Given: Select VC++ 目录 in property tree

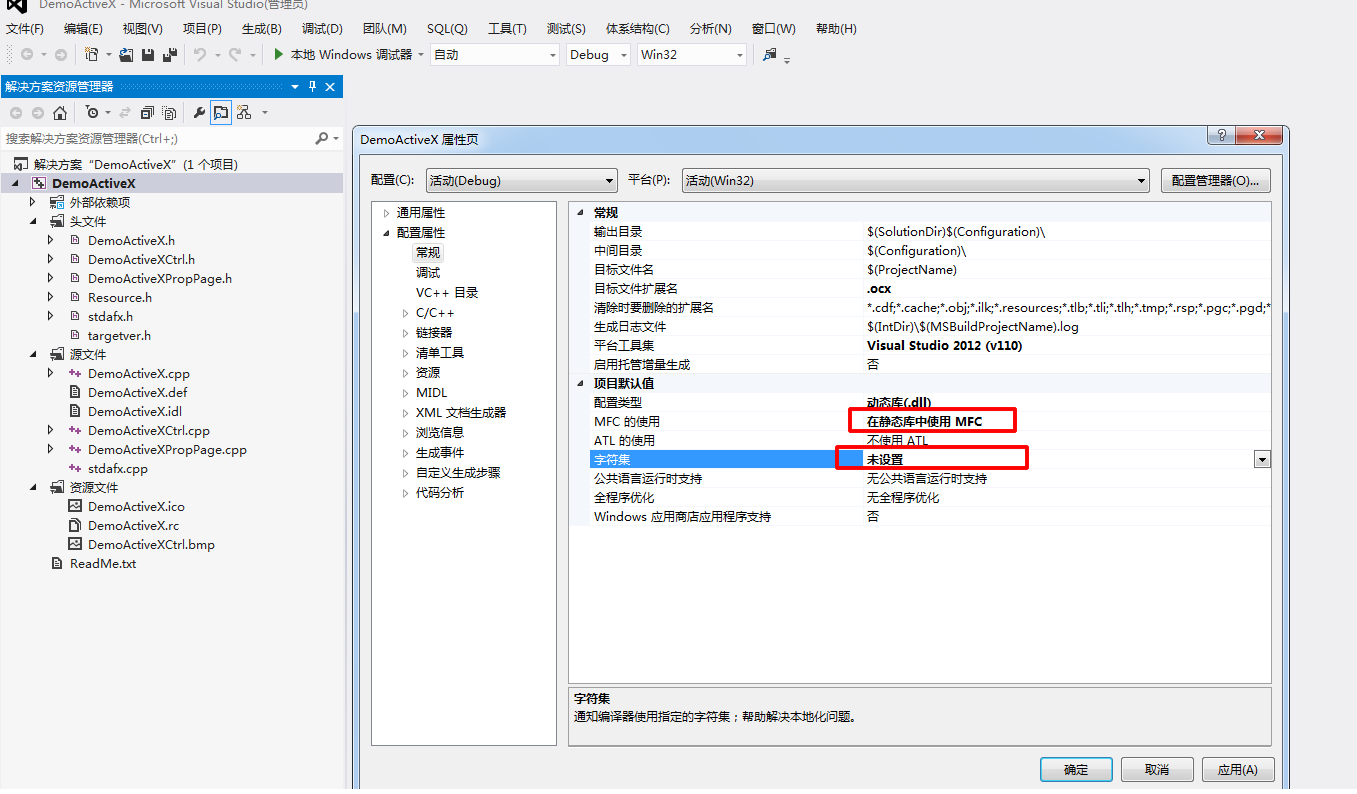Looking at the screenshot, I should coord(447,293).
